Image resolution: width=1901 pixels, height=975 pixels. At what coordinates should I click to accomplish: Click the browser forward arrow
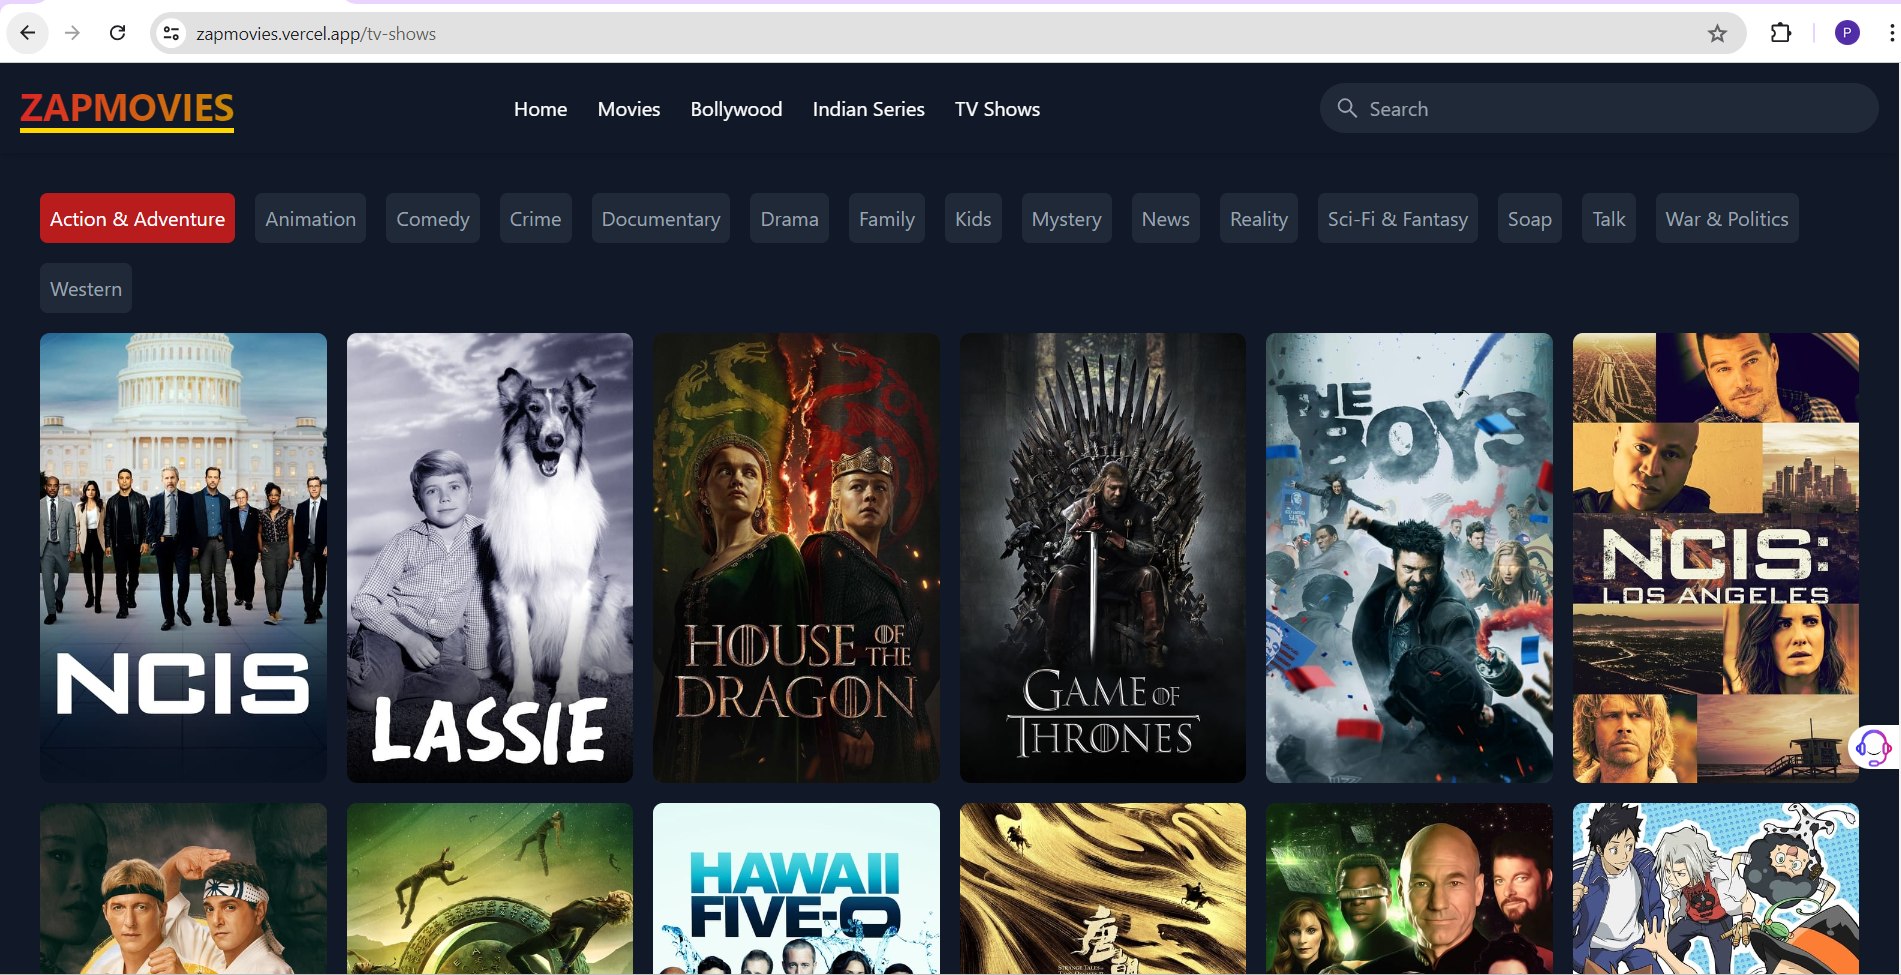click(72, 33)
